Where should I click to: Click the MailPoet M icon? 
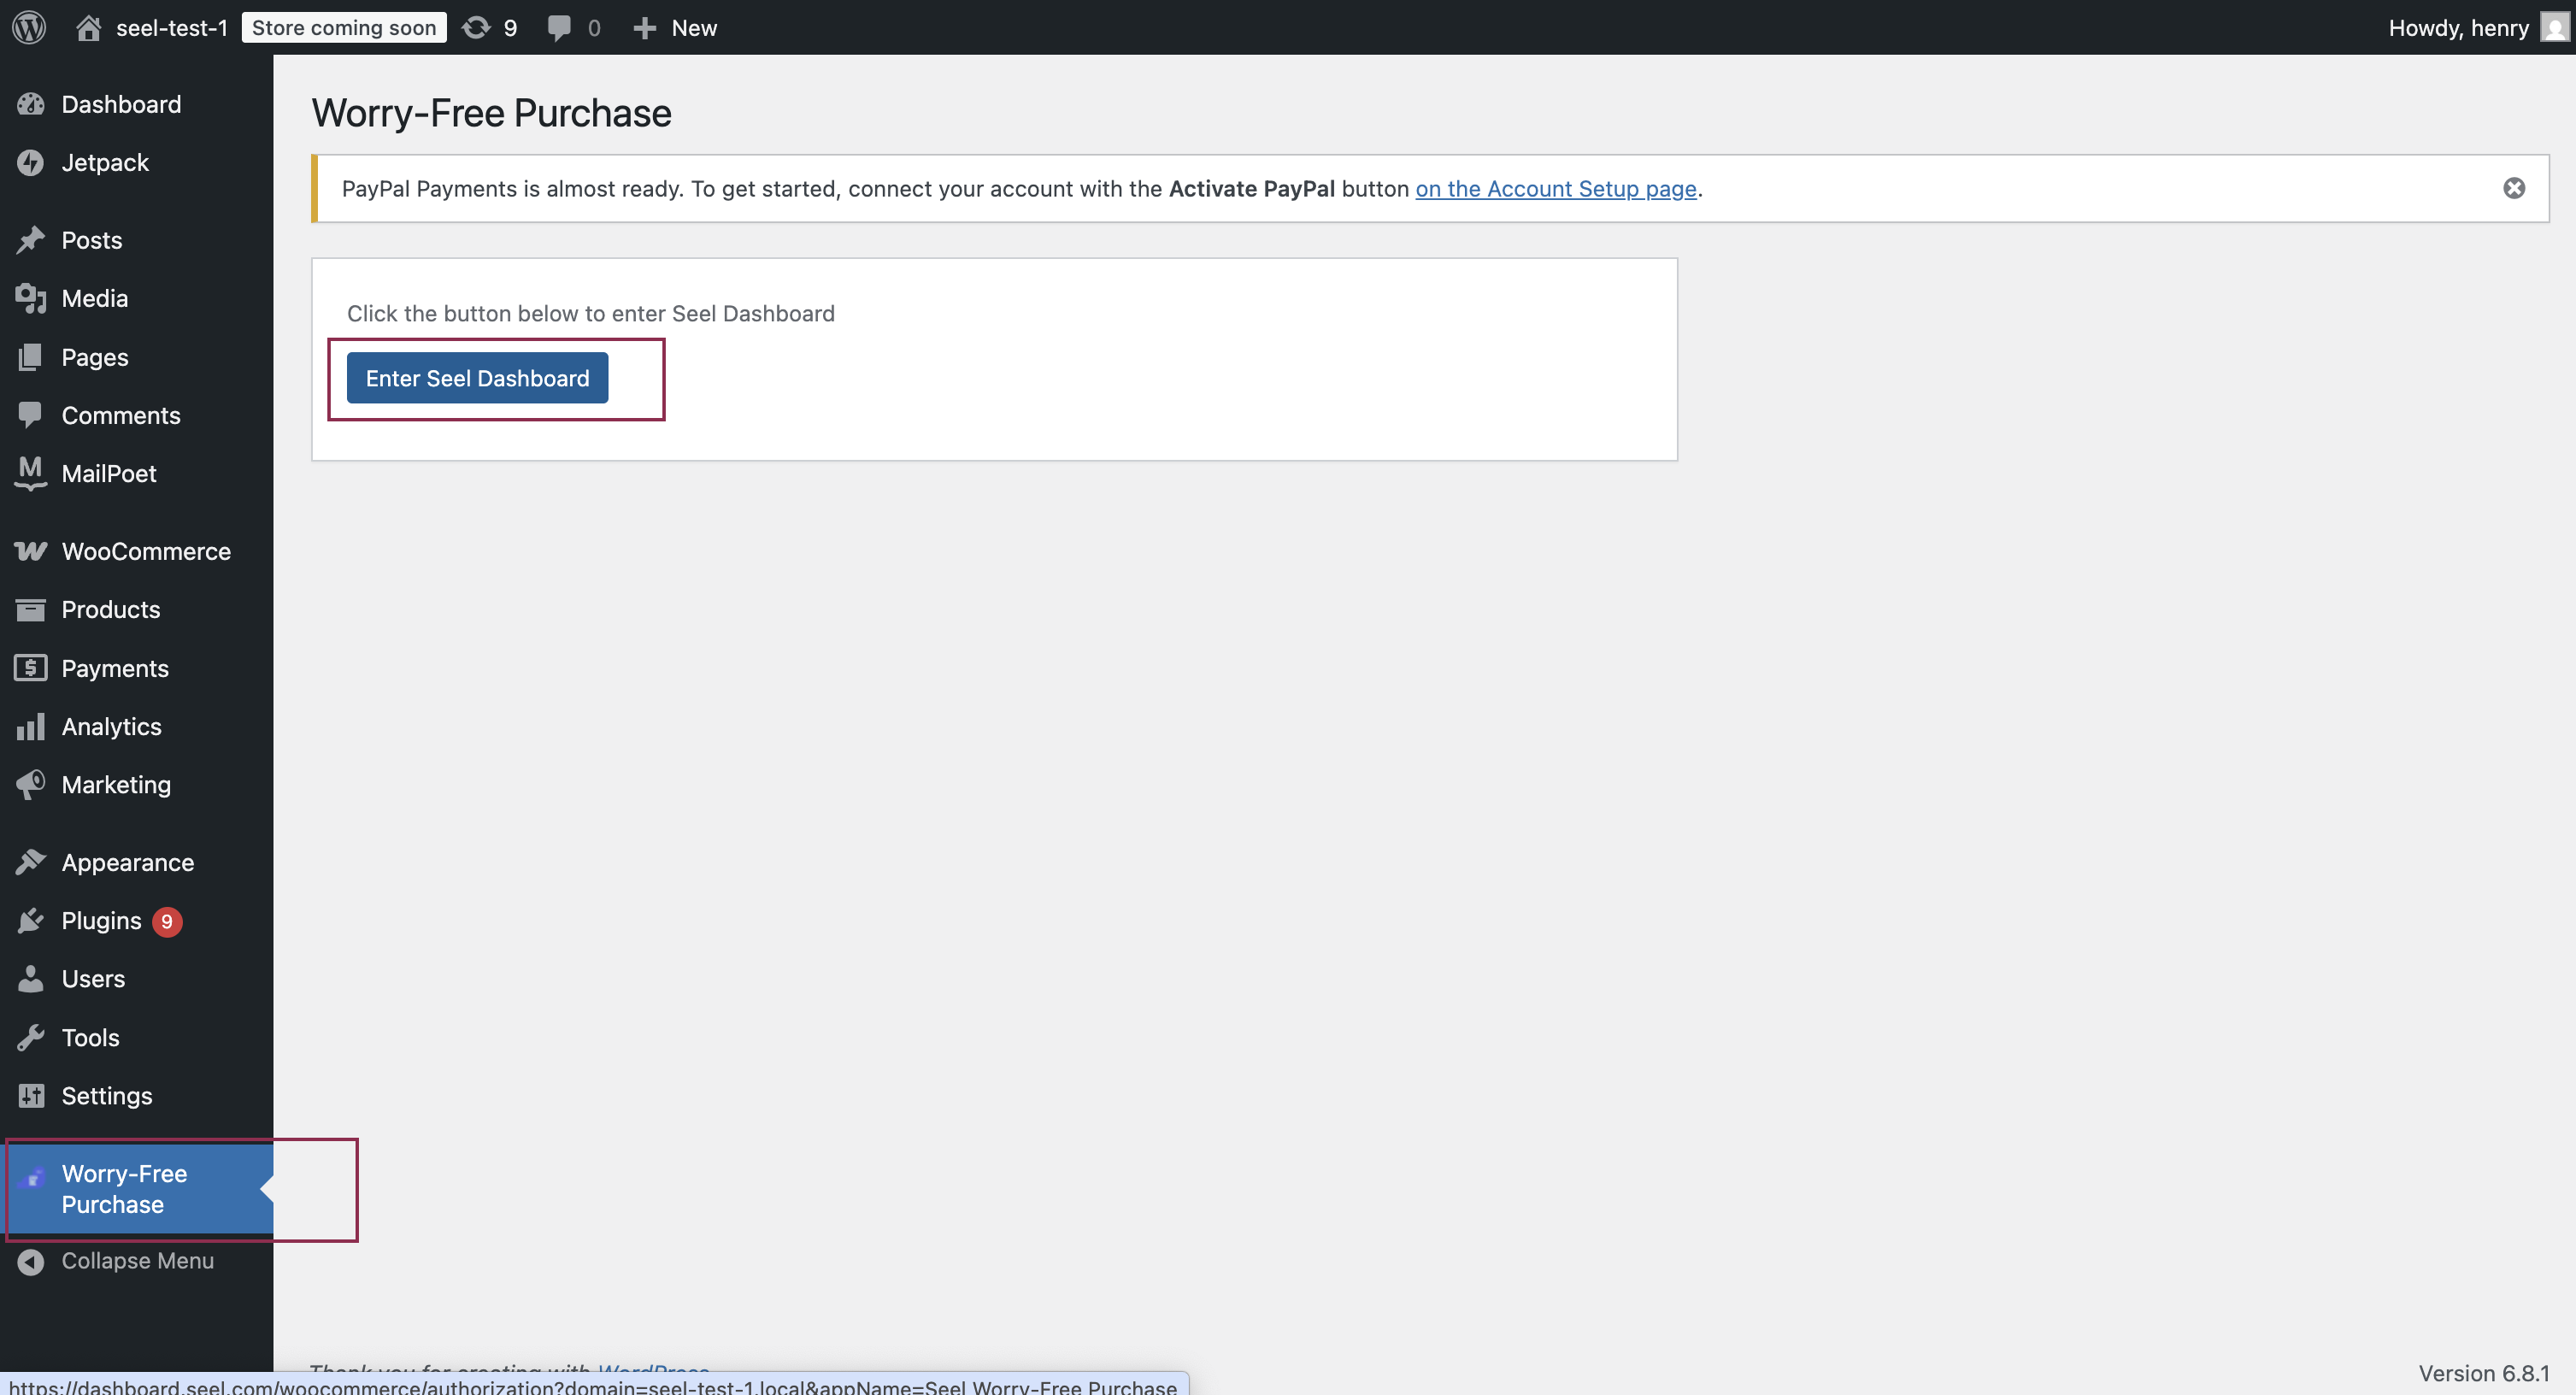pyautogui.click(x=31, y=473)
